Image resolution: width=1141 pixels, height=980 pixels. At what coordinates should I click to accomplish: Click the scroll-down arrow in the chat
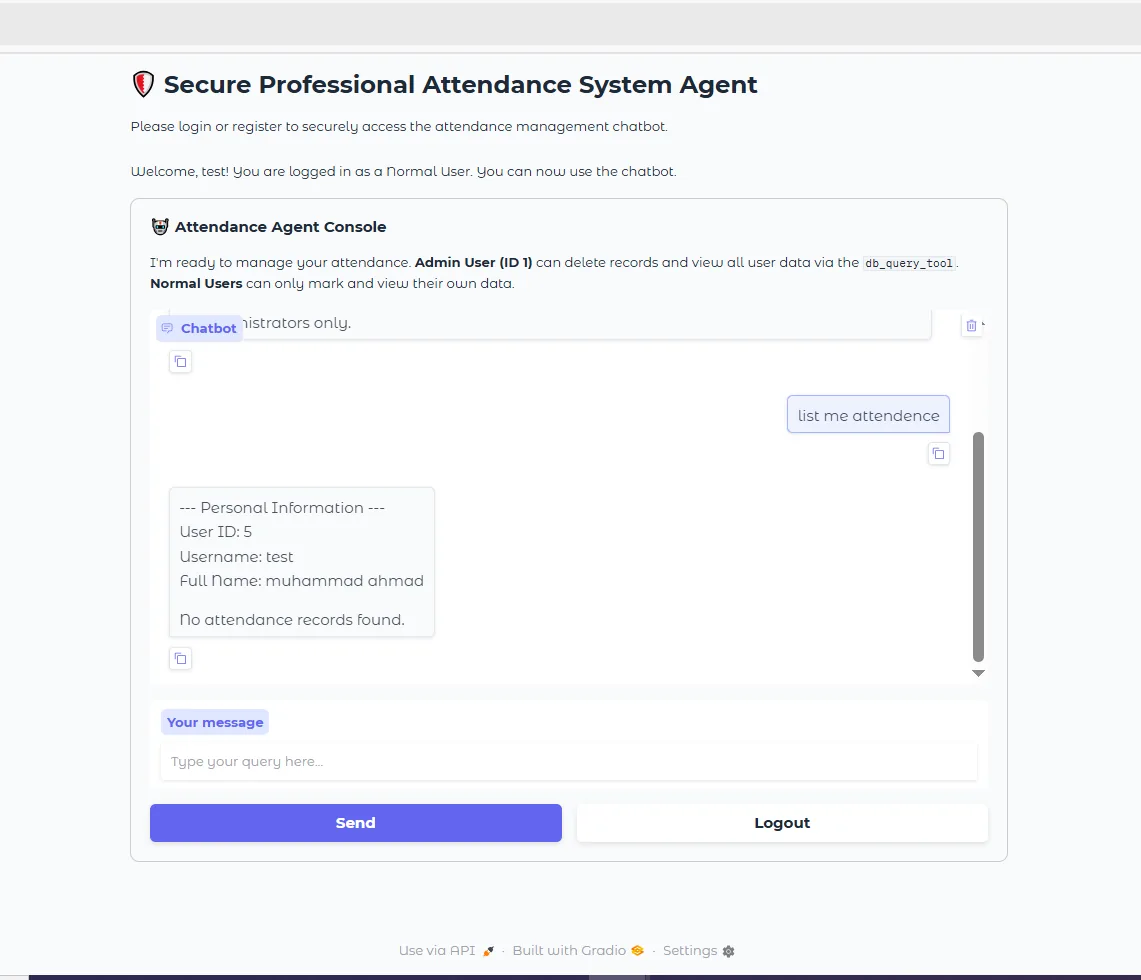tap(978, 673)
